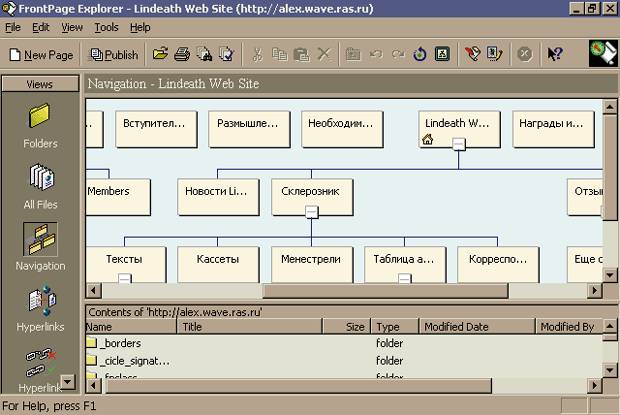Switch to Hyperlinks view

click(40, 308)
